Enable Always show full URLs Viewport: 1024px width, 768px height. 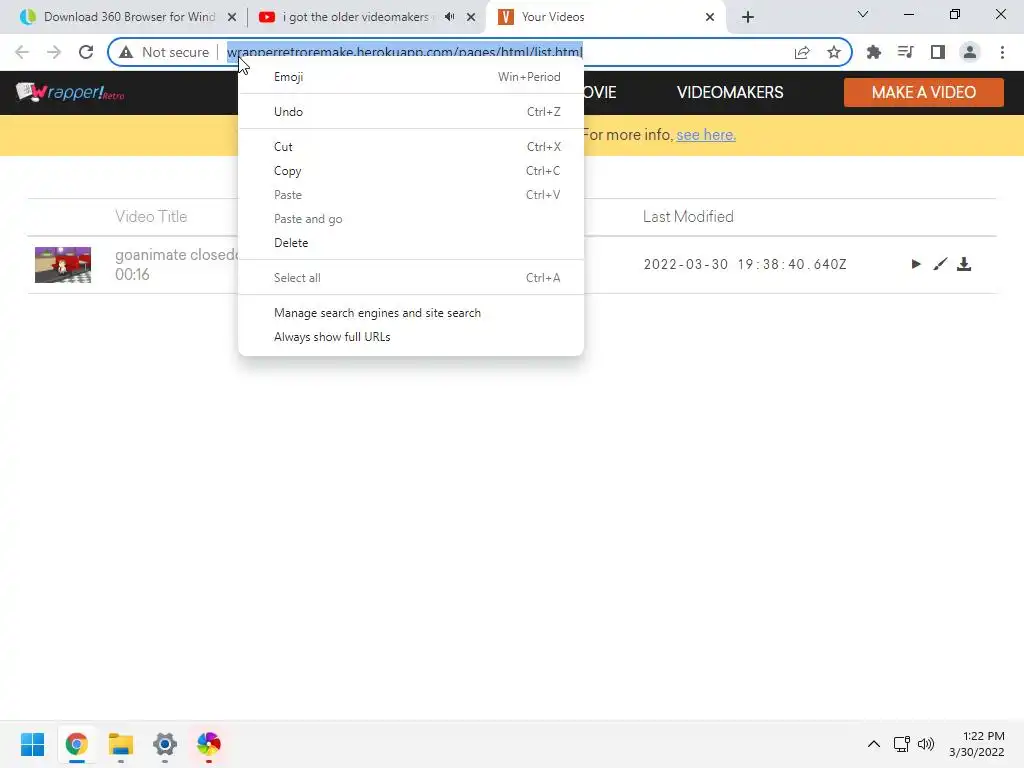pos(411,337)
